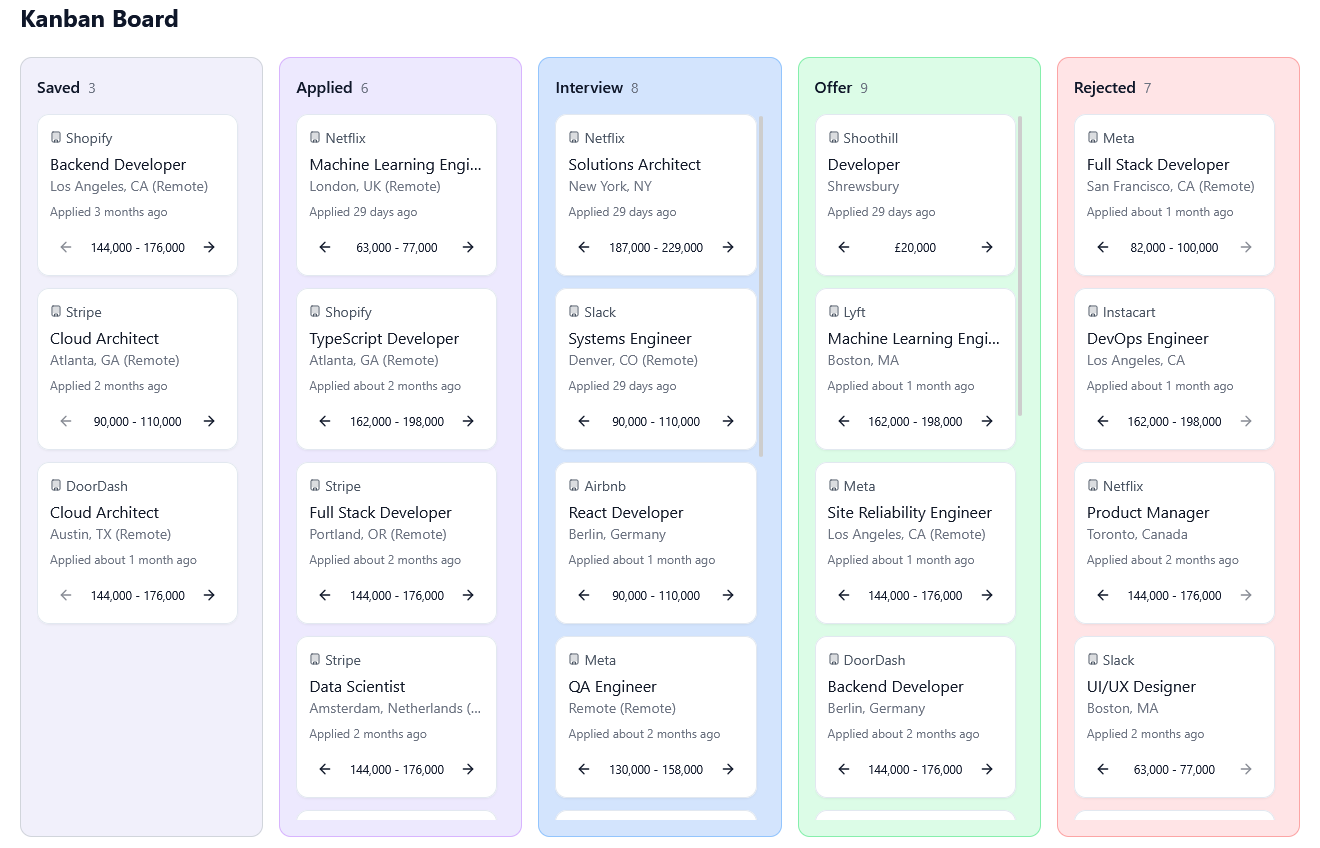The image size is (1320, 848).
Task: Click the Shoothill logo on Developer card
Action: pyautogui.click(x=832, y=136)
